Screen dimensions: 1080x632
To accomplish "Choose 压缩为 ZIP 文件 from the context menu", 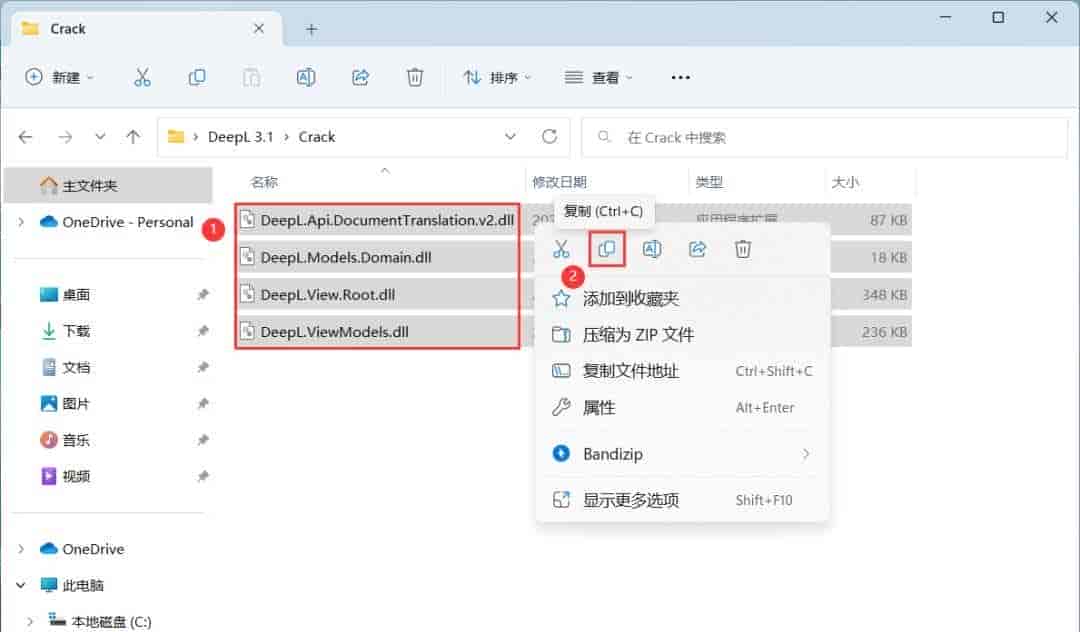I will click(682, 335).
